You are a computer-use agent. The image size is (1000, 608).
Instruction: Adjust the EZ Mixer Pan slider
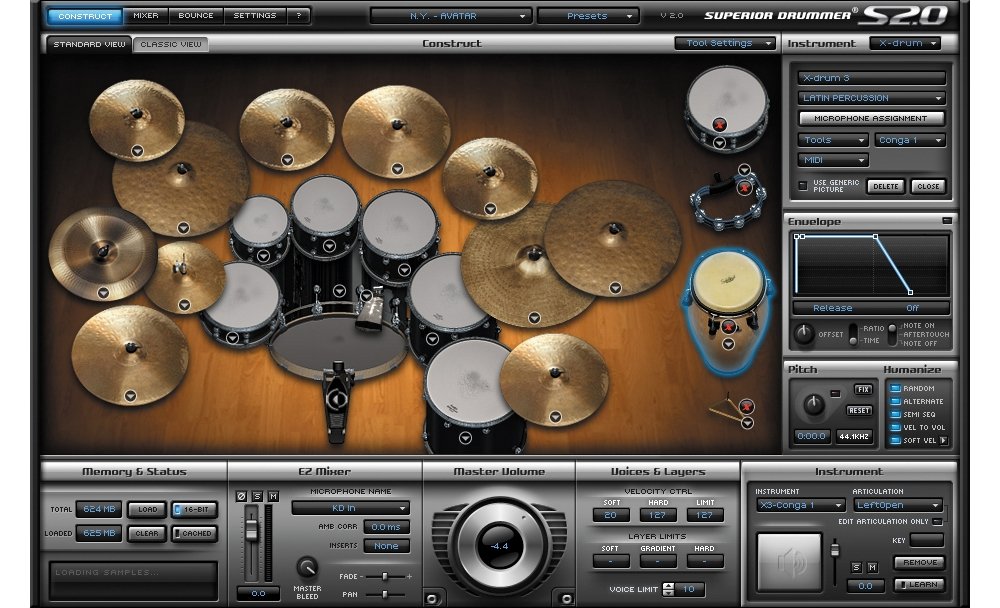click(385, 594)
